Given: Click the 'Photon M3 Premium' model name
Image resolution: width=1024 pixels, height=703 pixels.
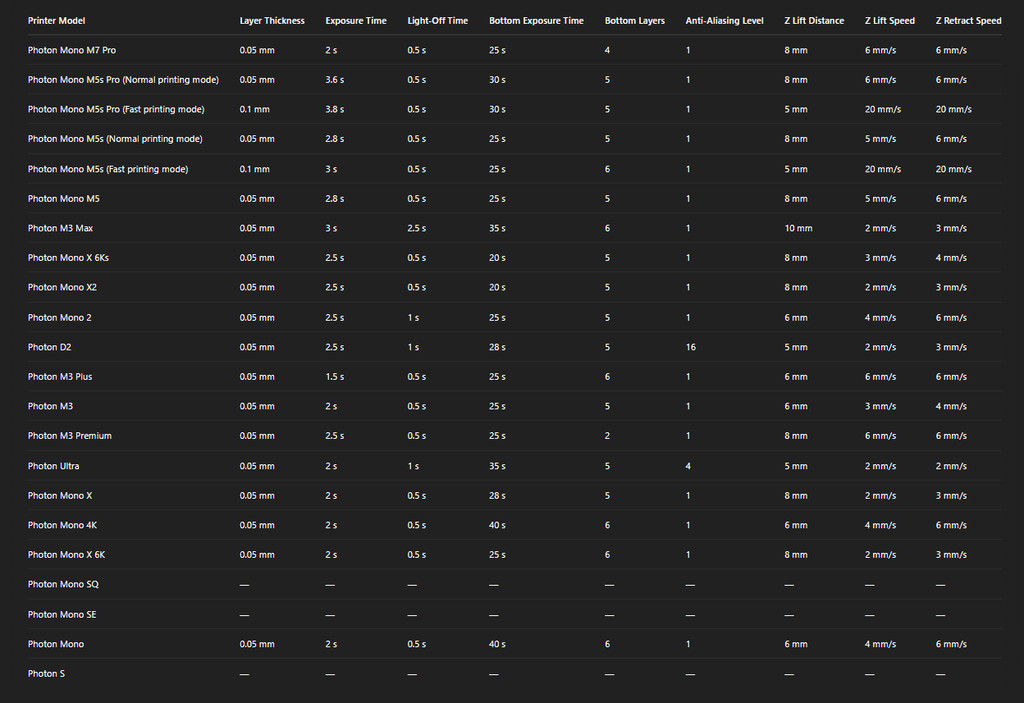Looking at the screenshot, I should coord(69,436).
